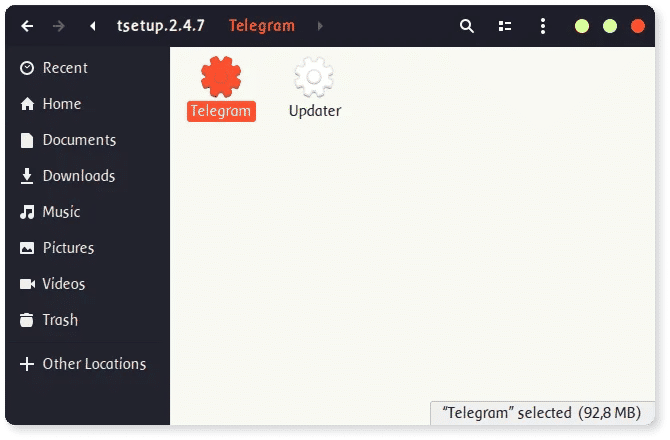The height and width of the screenshot is (440, 670).
Task: Go forward with the right arrow button
Action: coord(59,26)
